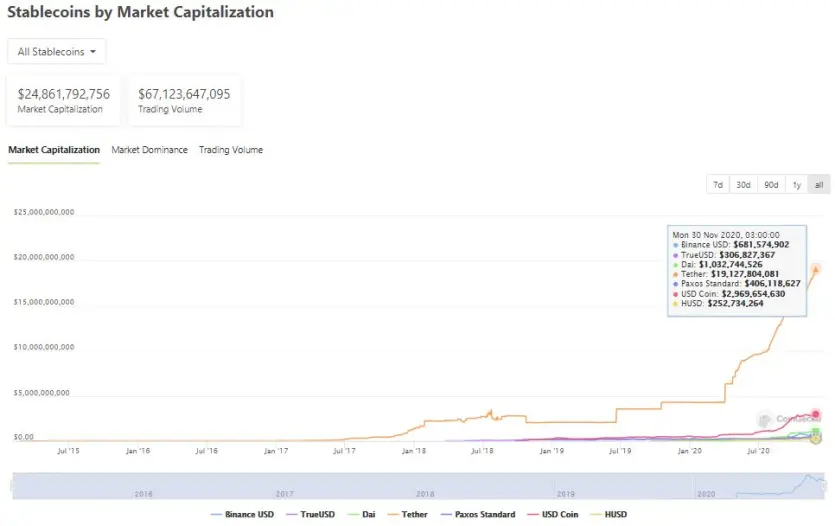Set chart range to 1y

pyautogui.click(x=797, y=185)
